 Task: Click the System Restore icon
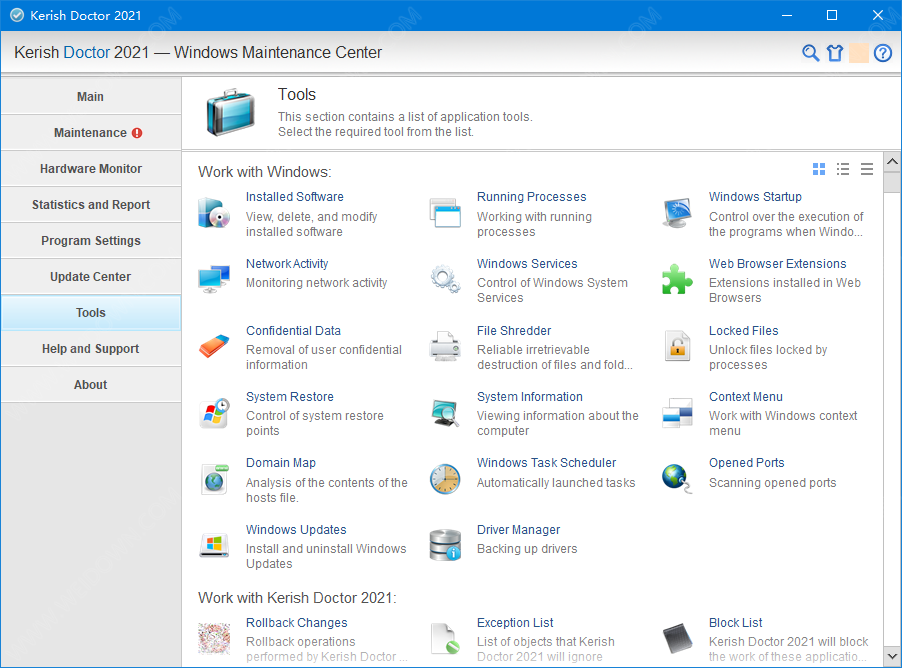[x=214, y=413]
